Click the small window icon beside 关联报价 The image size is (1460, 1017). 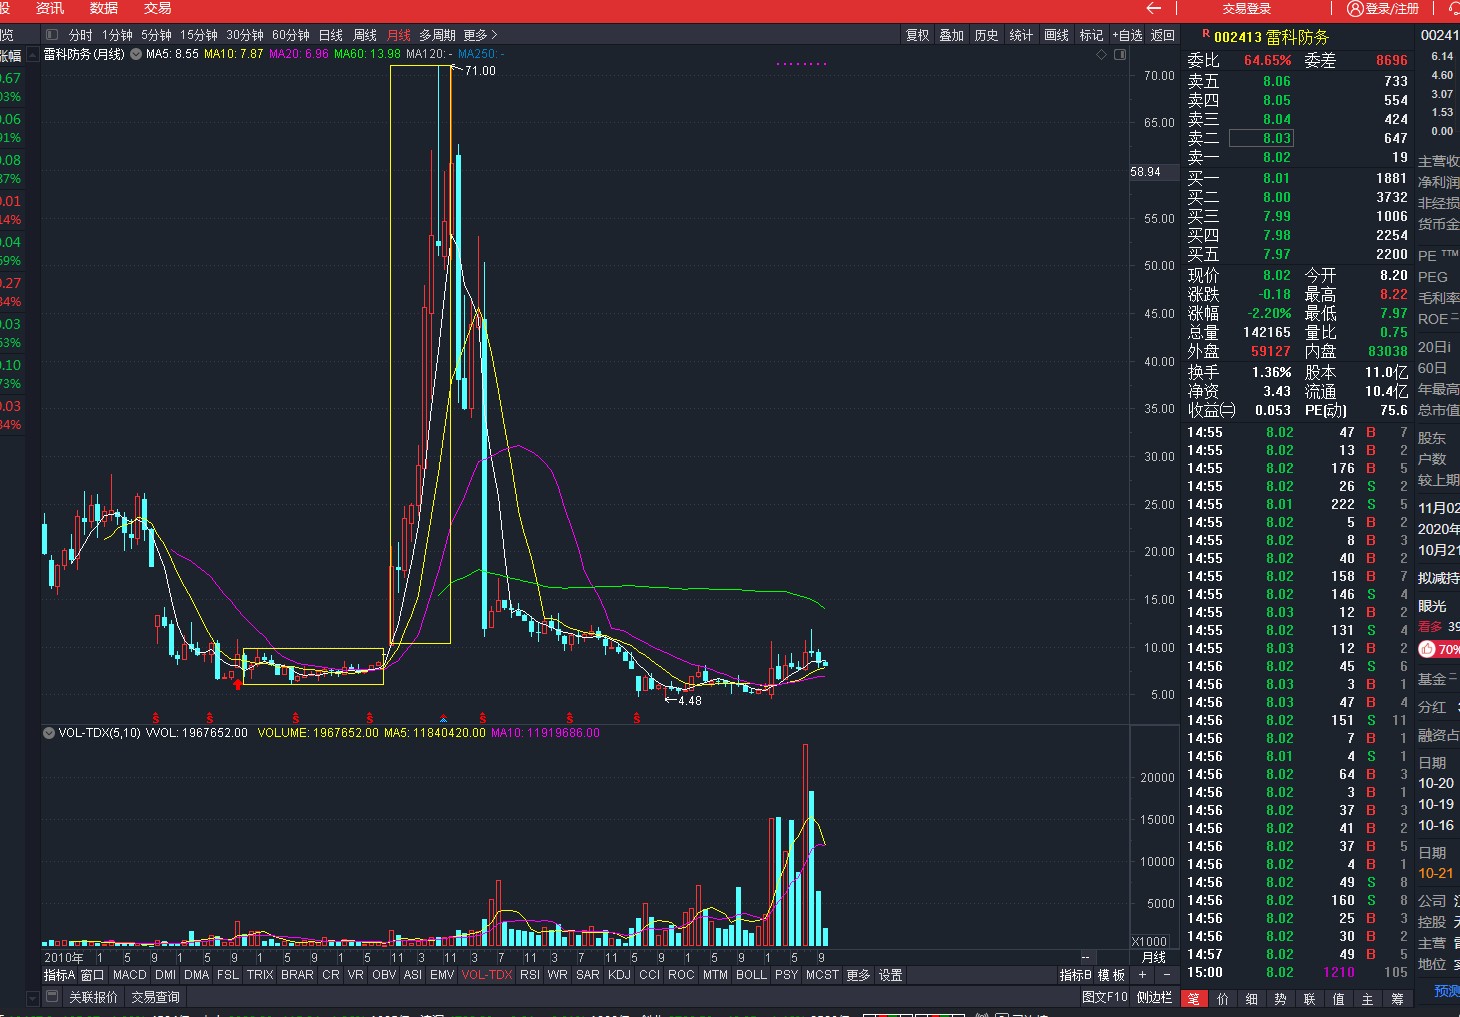pos(52,997)
